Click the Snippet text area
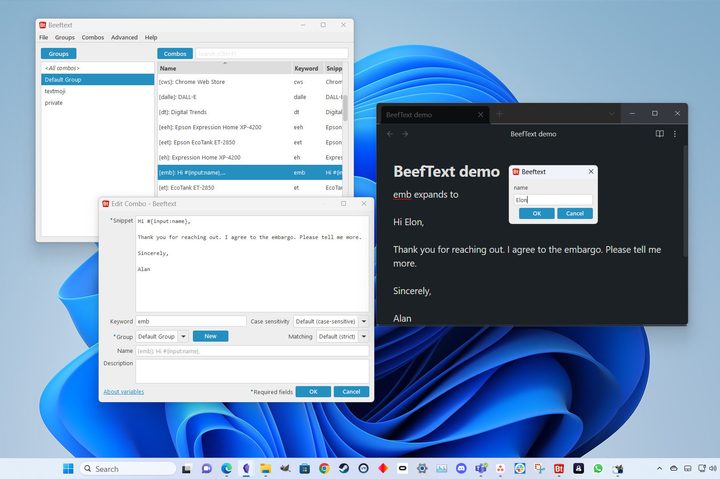The width and height of the screenshot is (720, 479). (x=252, y=264)
